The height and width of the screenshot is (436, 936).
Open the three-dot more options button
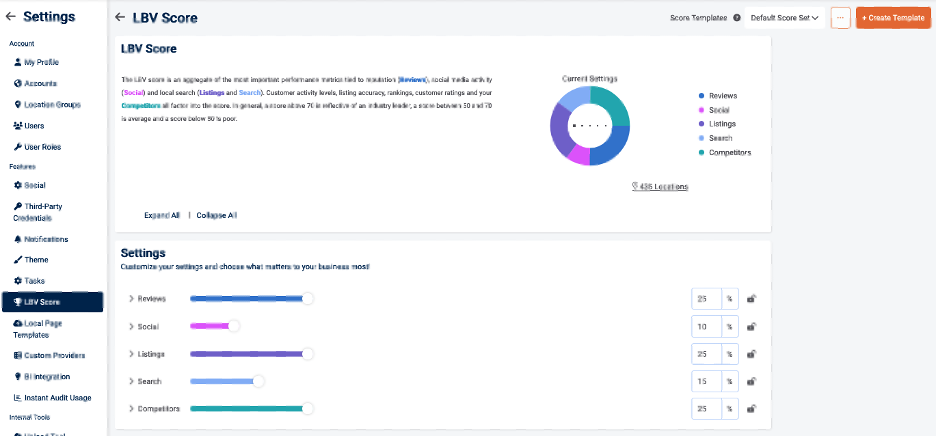840,18
